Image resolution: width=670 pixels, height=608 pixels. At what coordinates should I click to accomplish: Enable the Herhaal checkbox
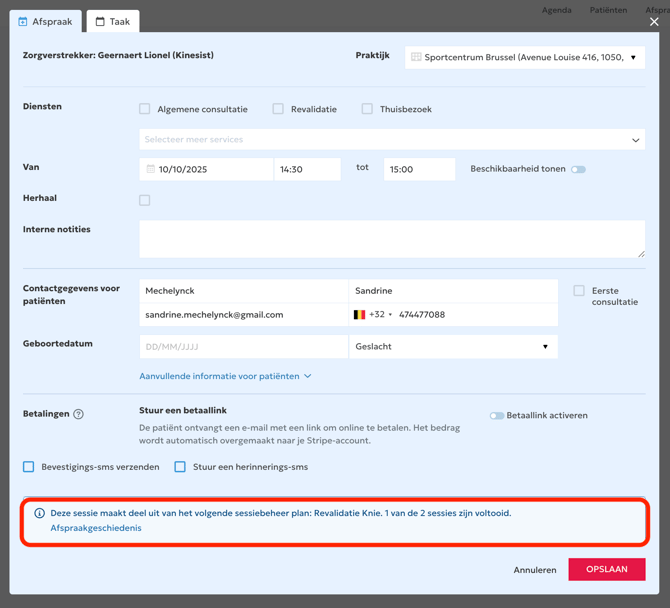[x=145, y=200]
